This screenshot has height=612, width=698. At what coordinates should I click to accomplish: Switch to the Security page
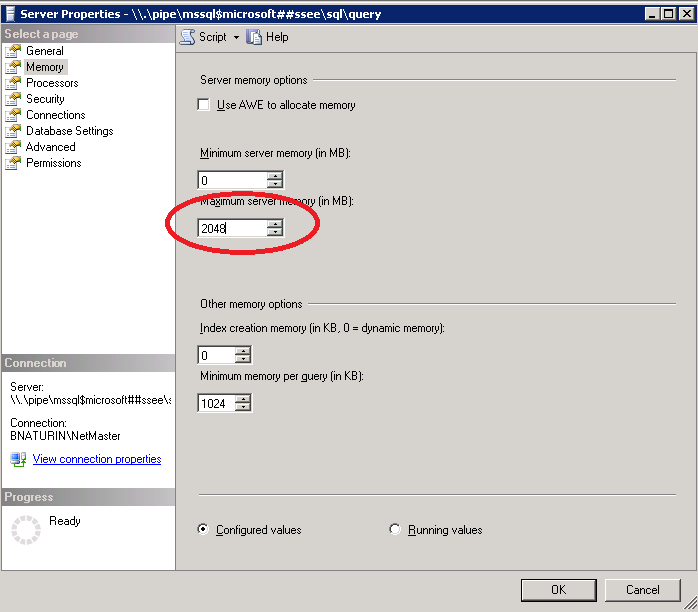[x=45, y=99]
